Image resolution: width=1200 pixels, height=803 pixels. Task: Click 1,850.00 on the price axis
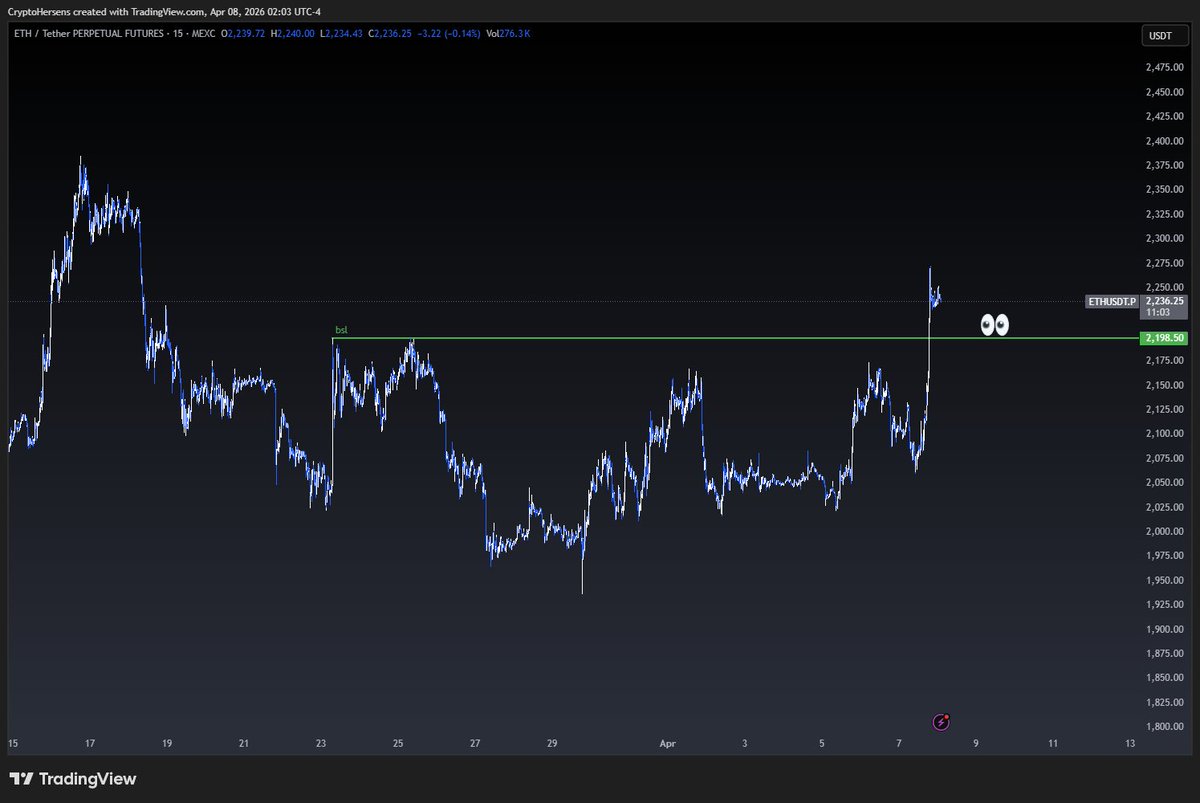point(1164,678)
